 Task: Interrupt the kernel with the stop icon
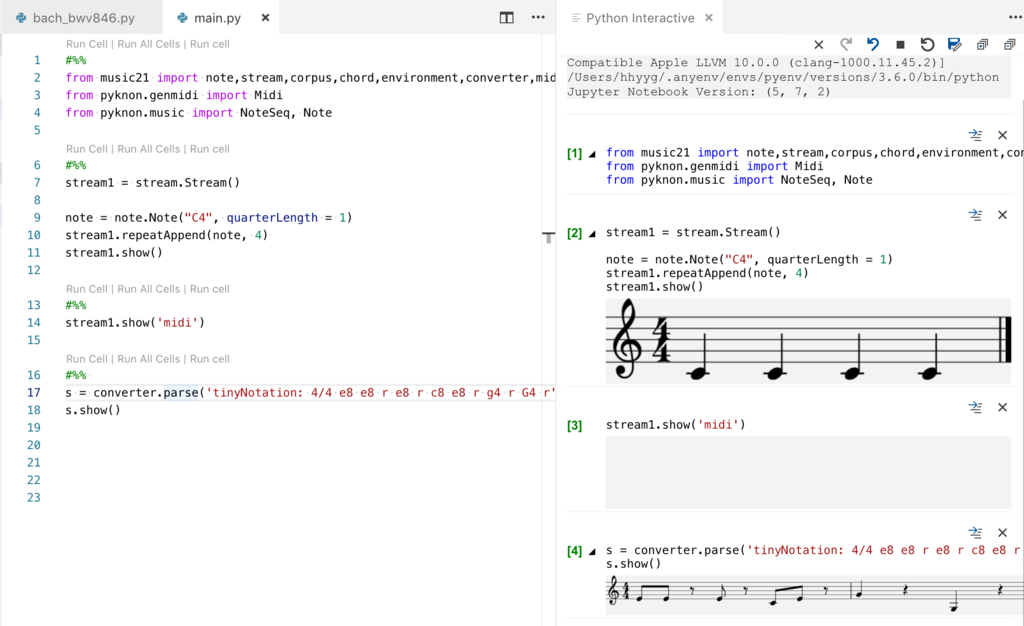click(x=898, y=45)
